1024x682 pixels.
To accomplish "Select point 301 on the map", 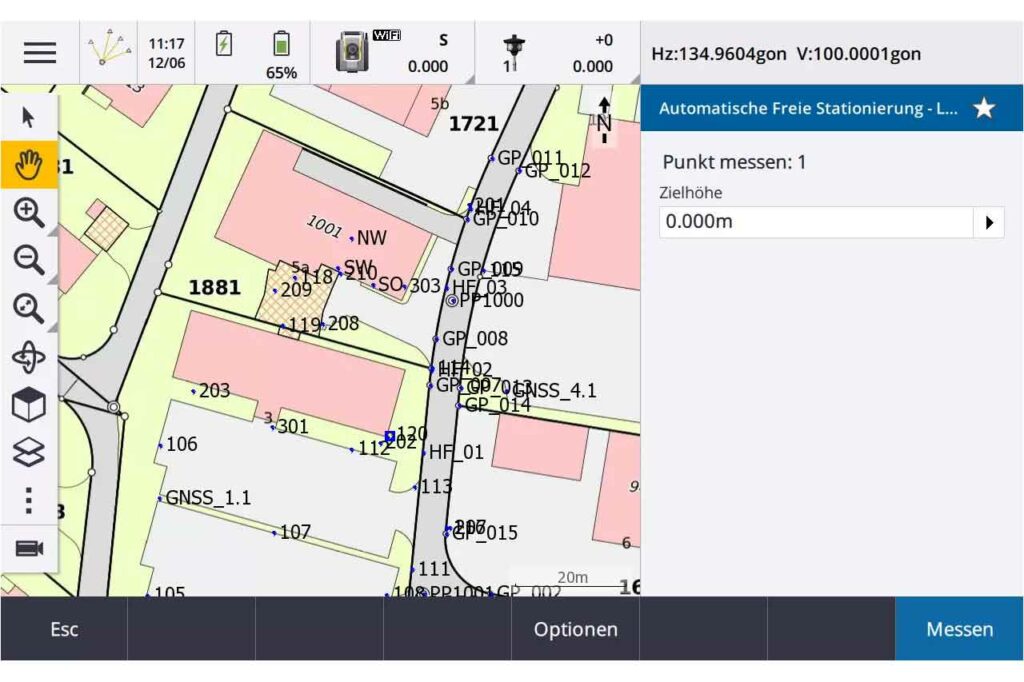I will [272, 428].
